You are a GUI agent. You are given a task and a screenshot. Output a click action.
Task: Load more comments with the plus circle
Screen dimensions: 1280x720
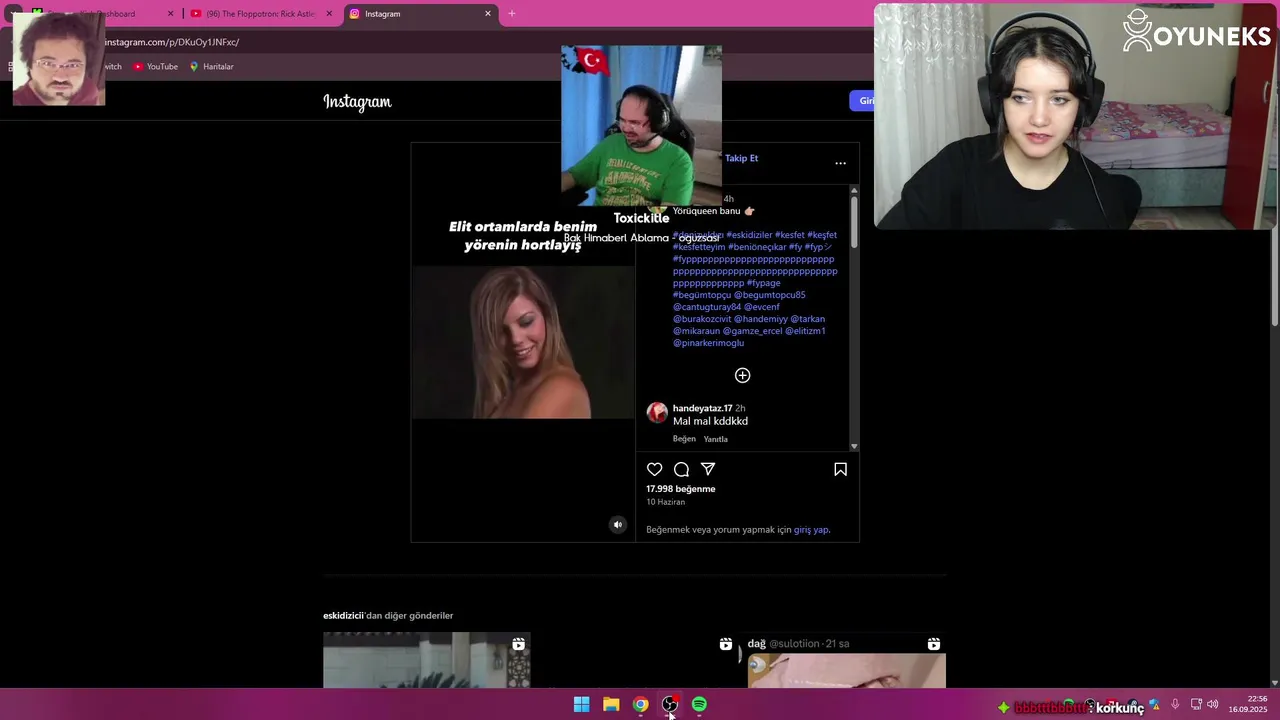pos(742,375)
